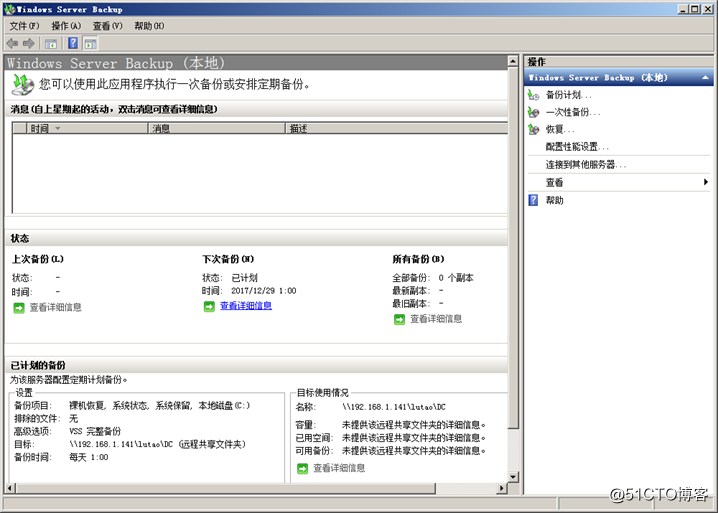Toggle the action pane toolbar icon
The height and width of the screenshot is (513, 718).
click(x=91, y=44)
